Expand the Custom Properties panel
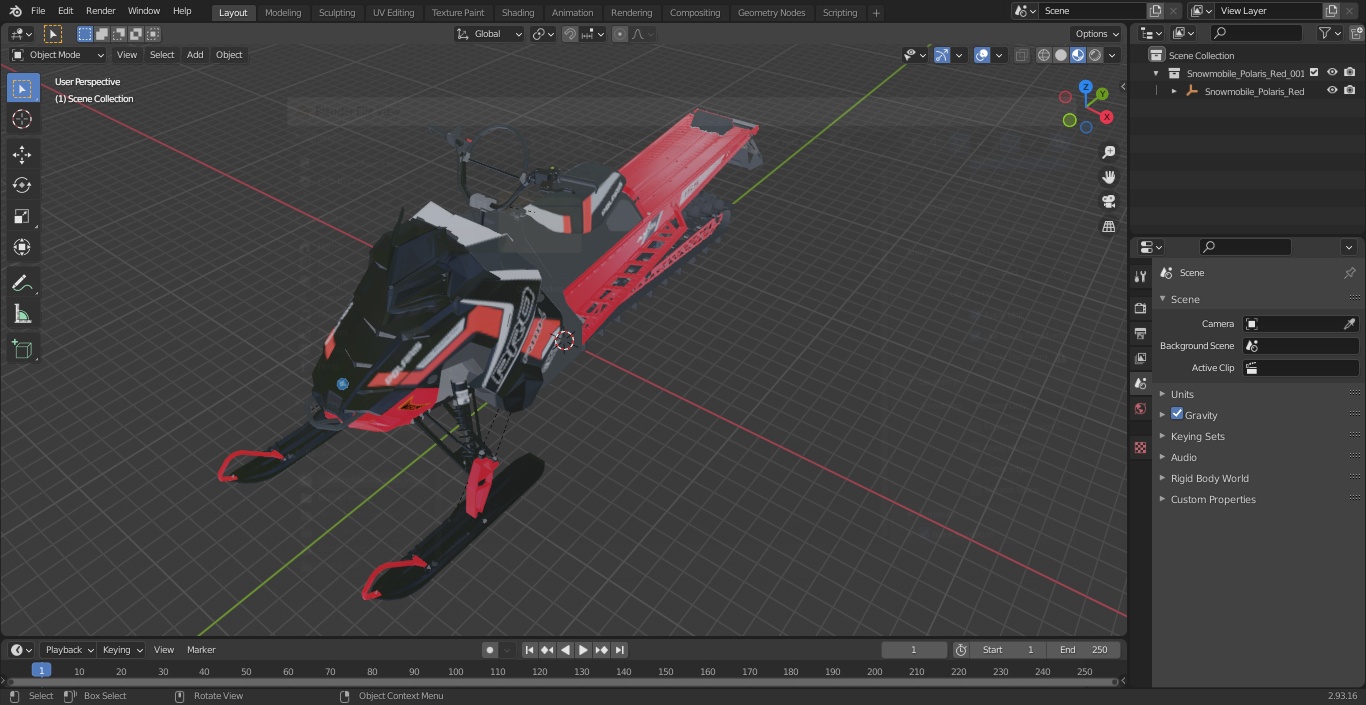The height and width of the screenshot is (705, 1366). click(x=1212, y=499)
